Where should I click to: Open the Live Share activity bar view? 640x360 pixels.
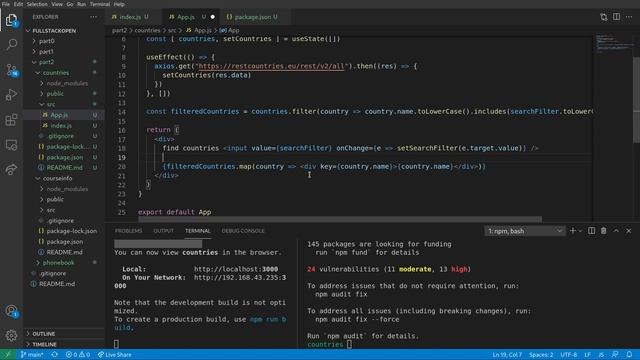tap(11, 169)
